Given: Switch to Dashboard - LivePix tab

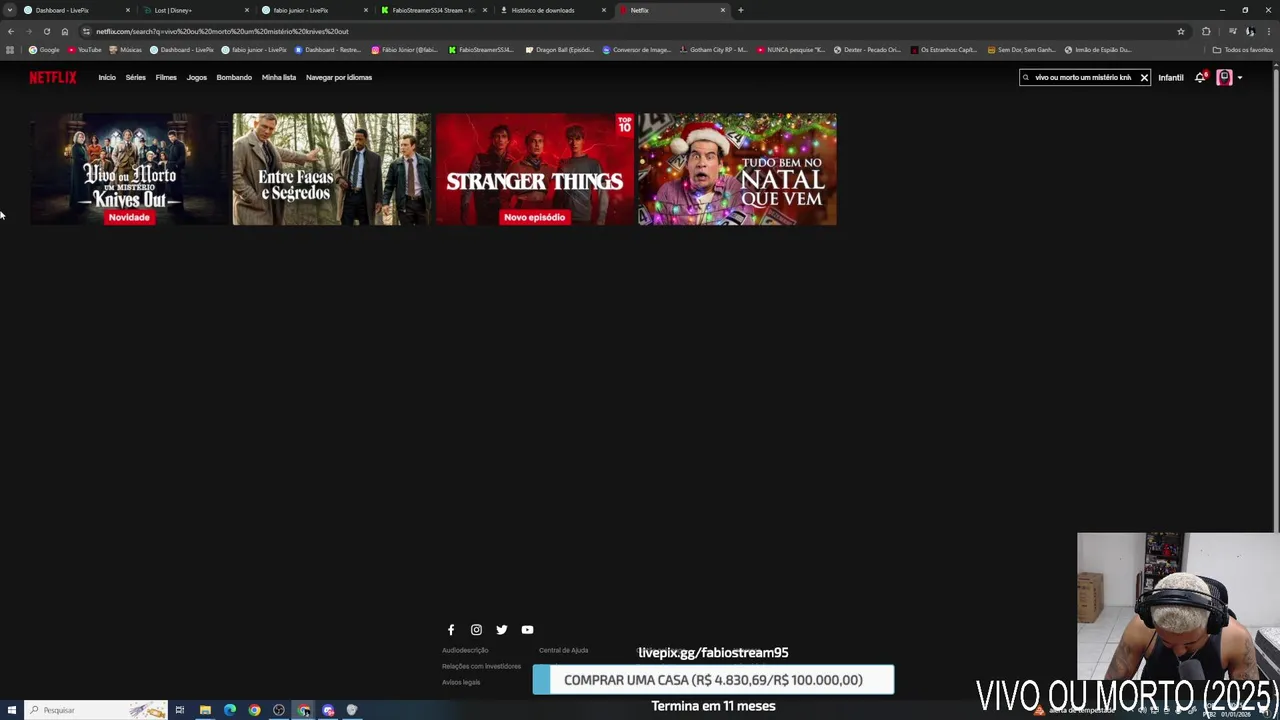Looking at the screenshot, I should (76, 10).
